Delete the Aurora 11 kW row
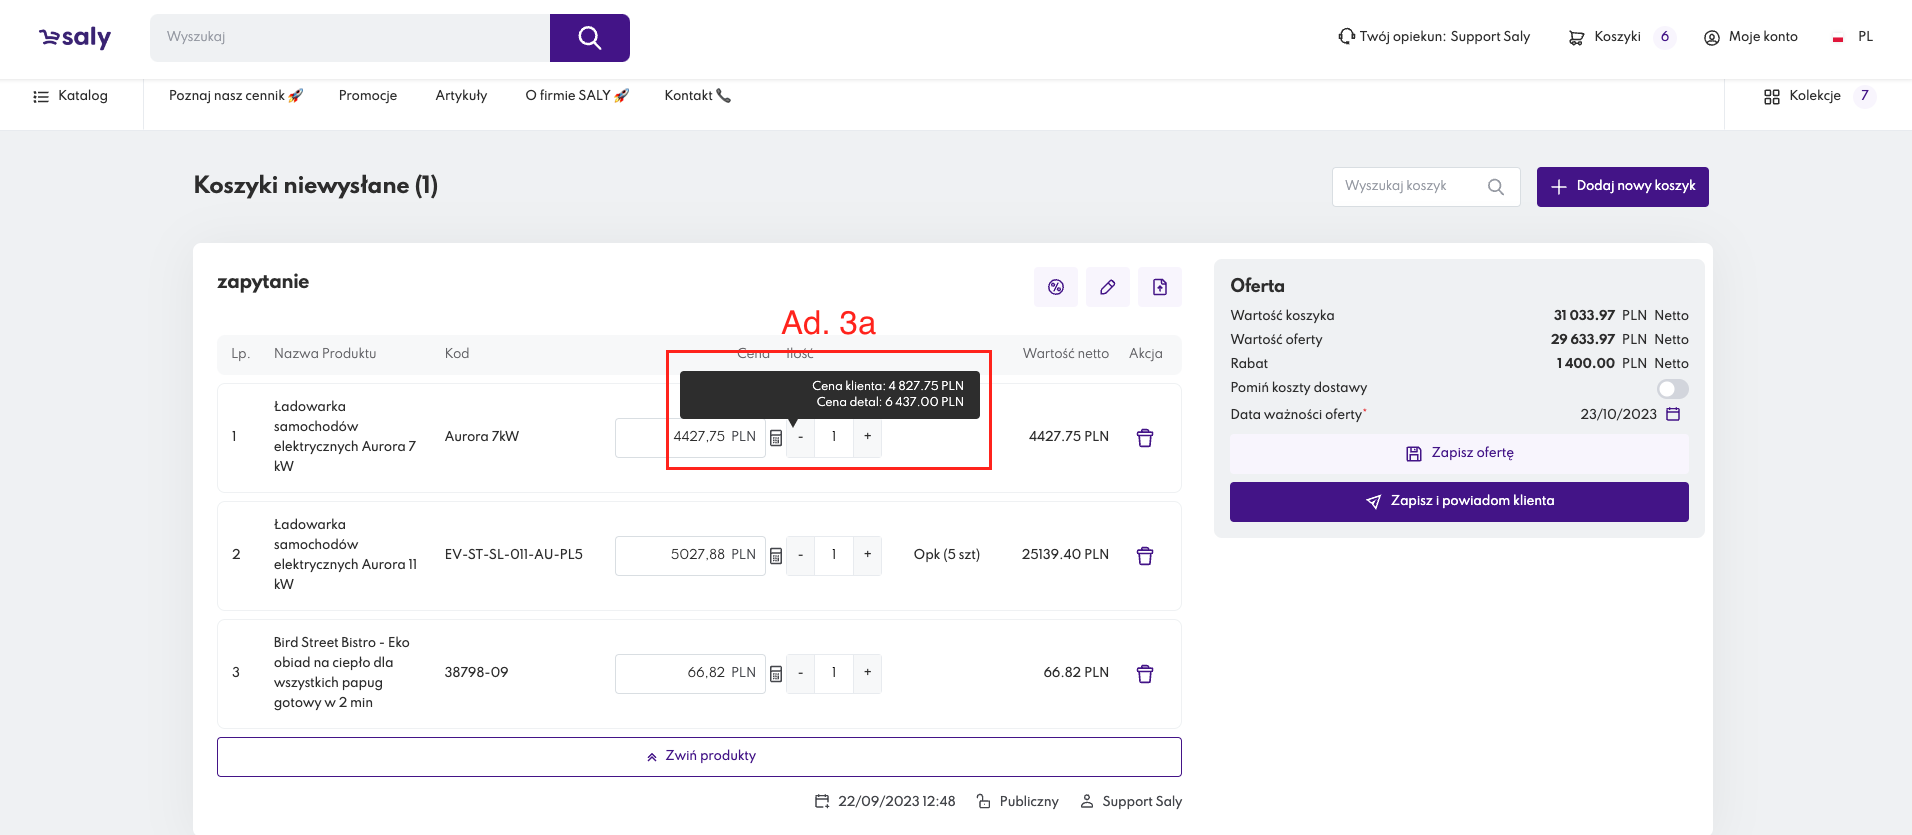This screenshot has width=1912, height=835. tap(1145, 556)
